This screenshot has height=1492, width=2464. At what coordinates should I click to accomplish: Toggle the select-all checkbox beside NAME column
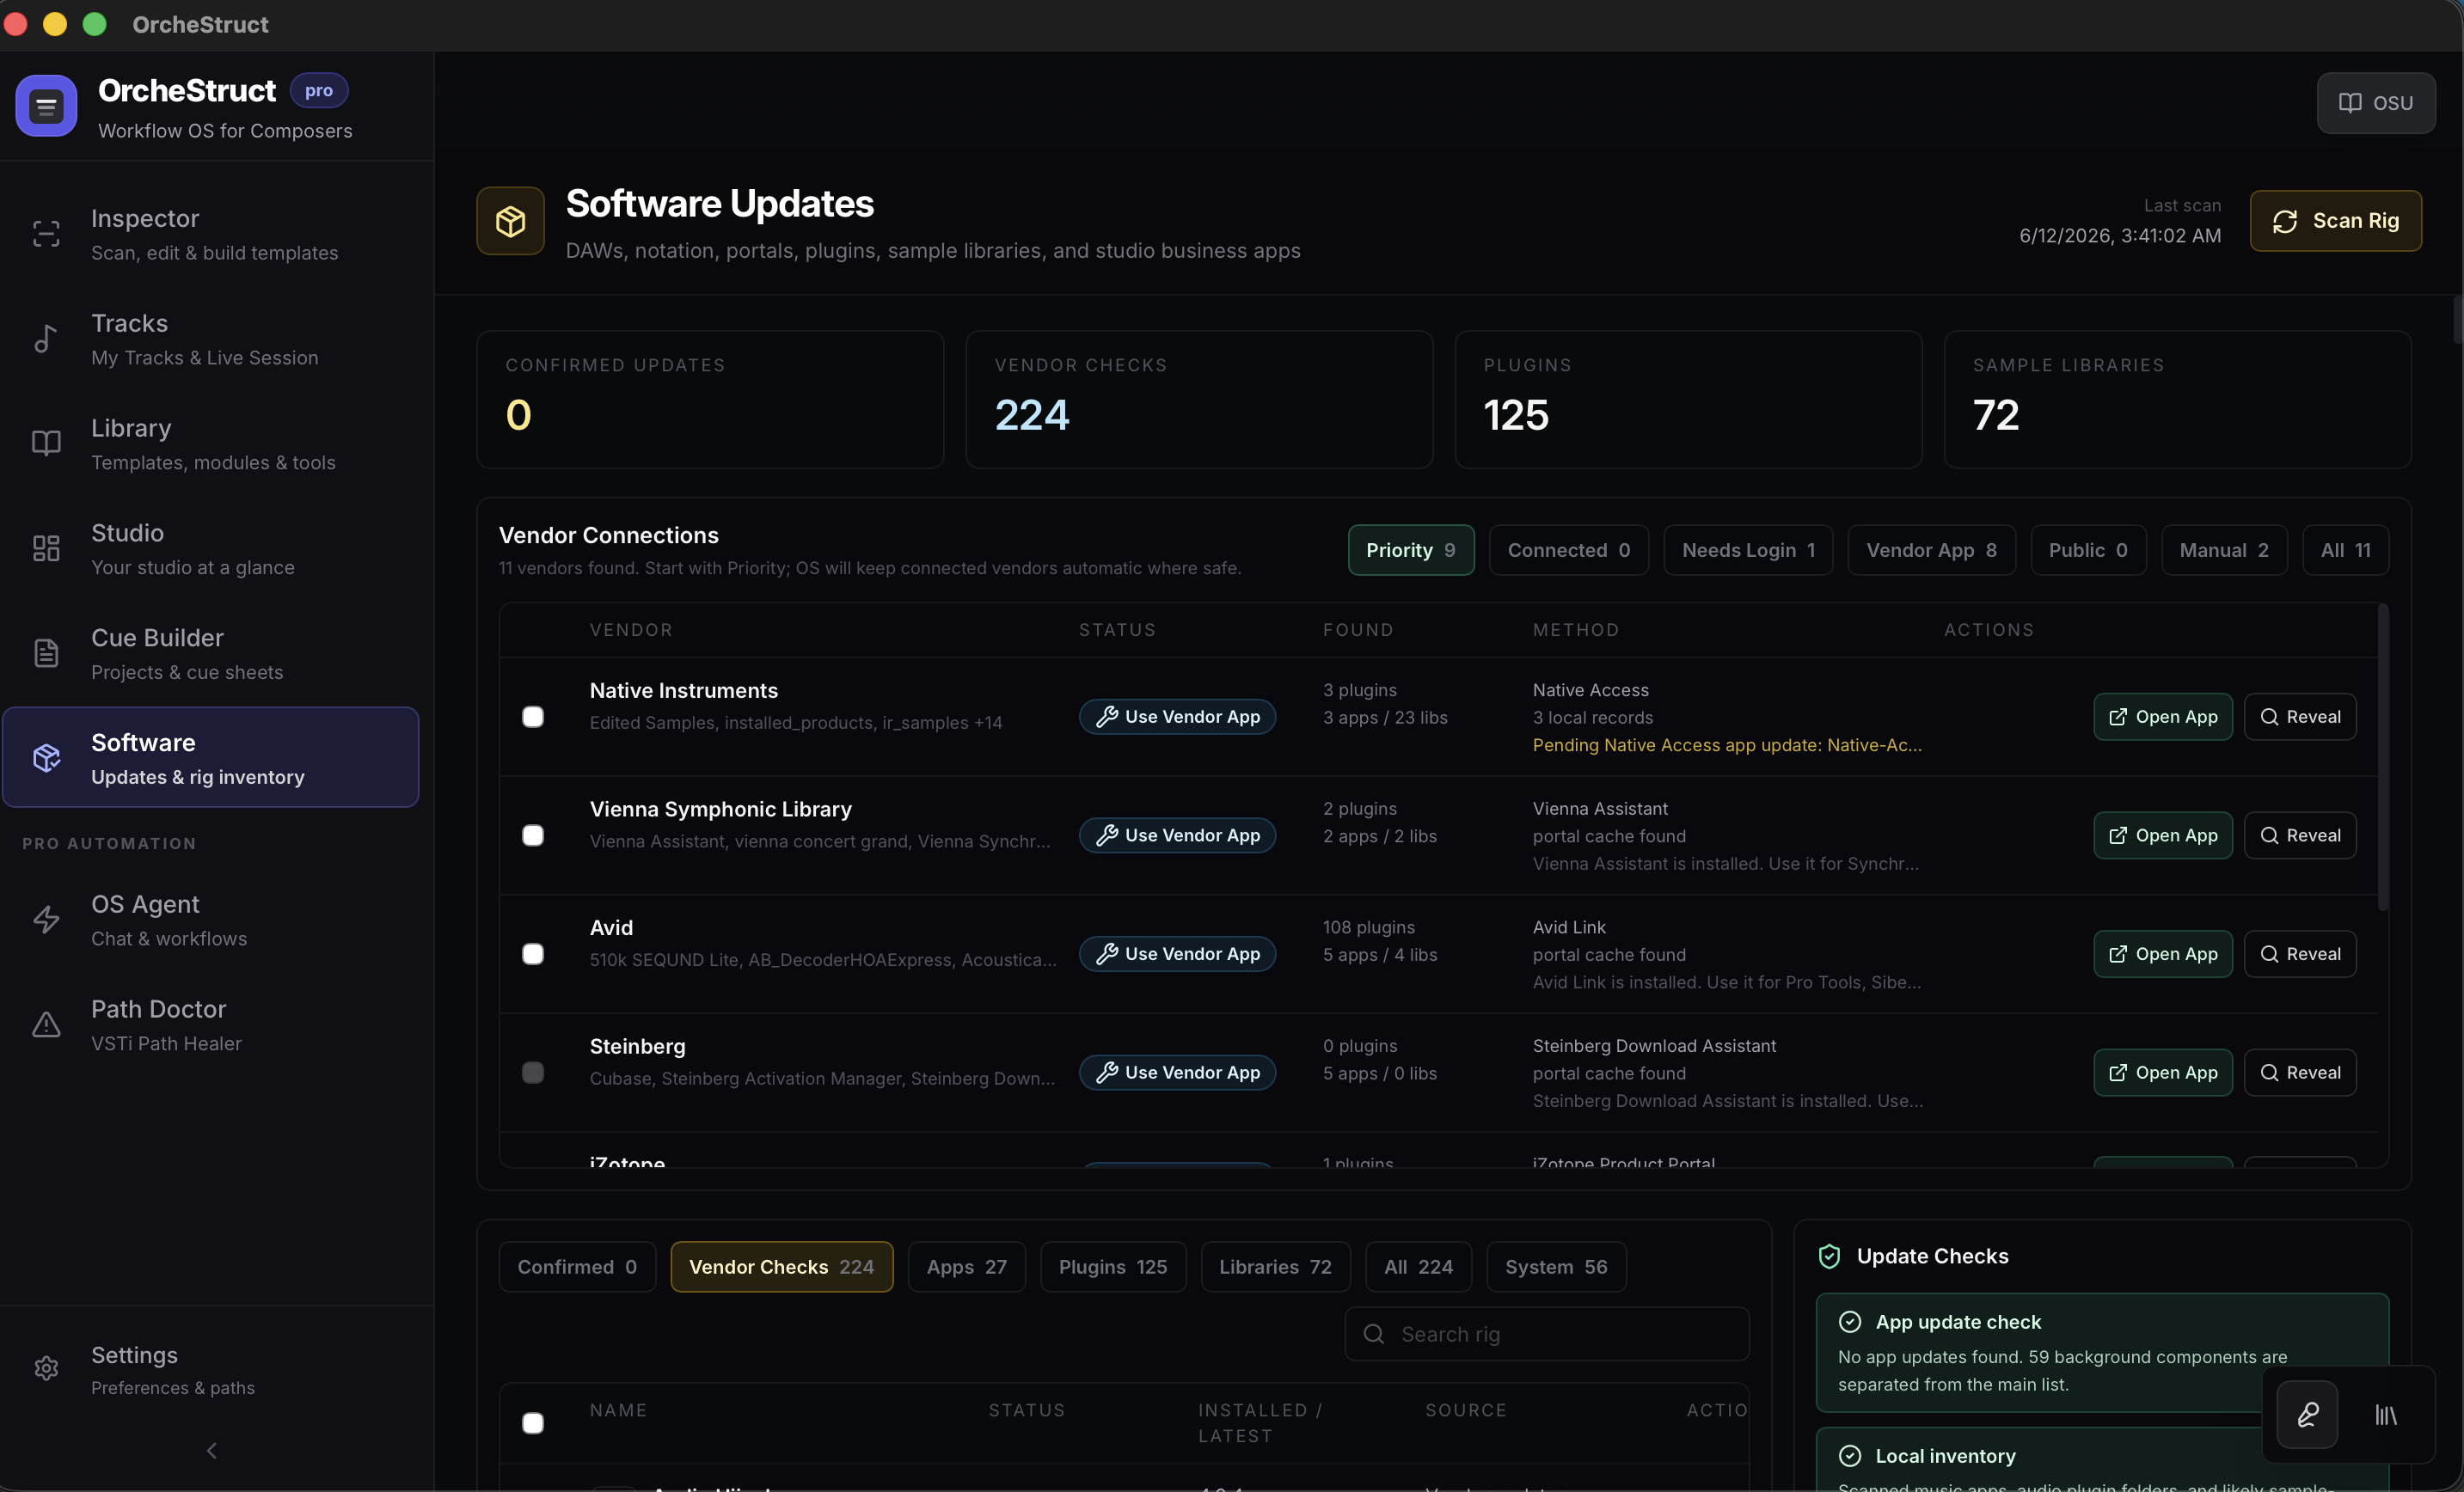[533, 1423]
